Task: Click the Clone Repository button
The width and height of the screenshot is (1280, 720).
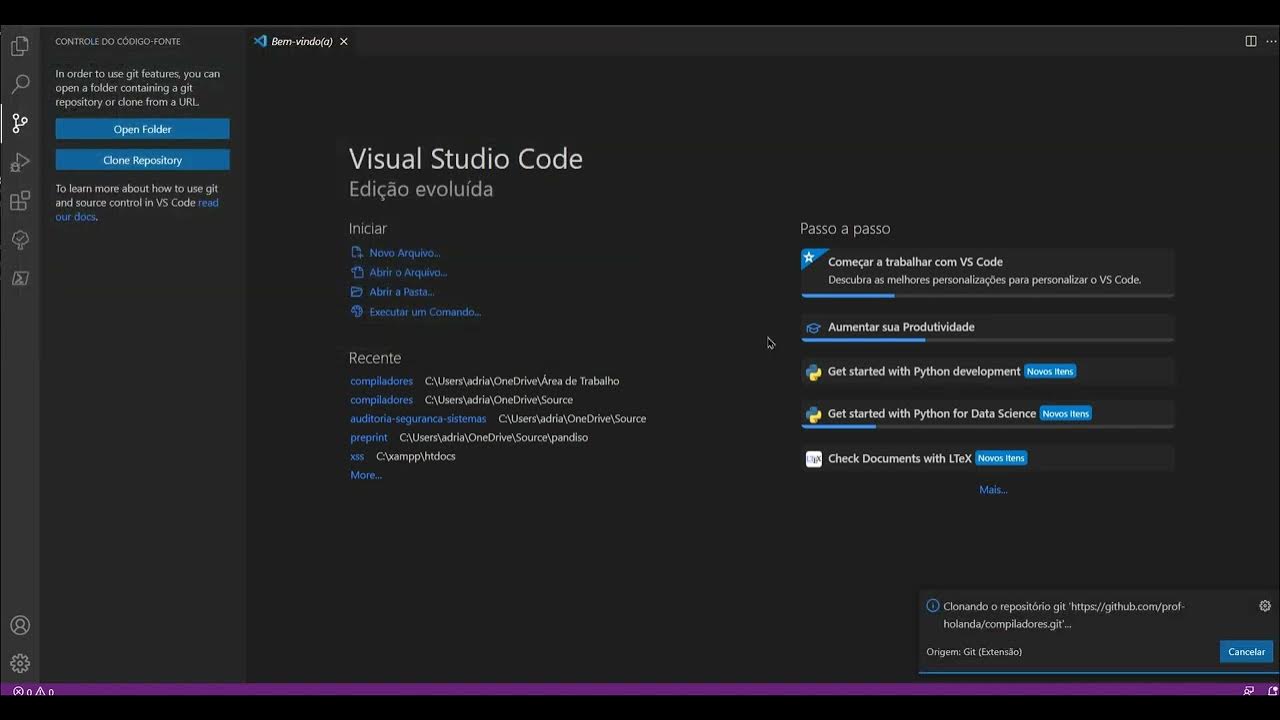Action: tap(142, 160)
